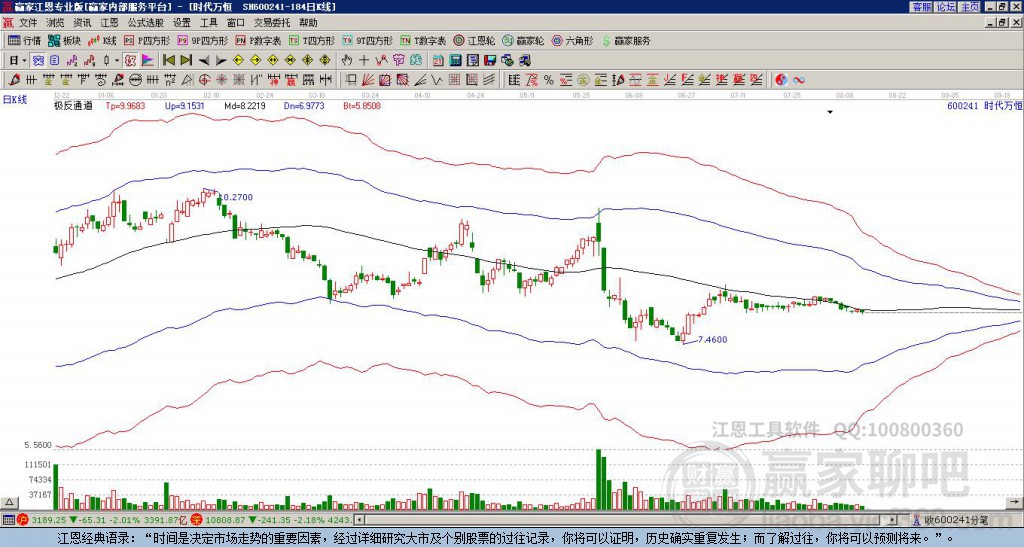Select the red target circle tool

click(x=204, y=80)
